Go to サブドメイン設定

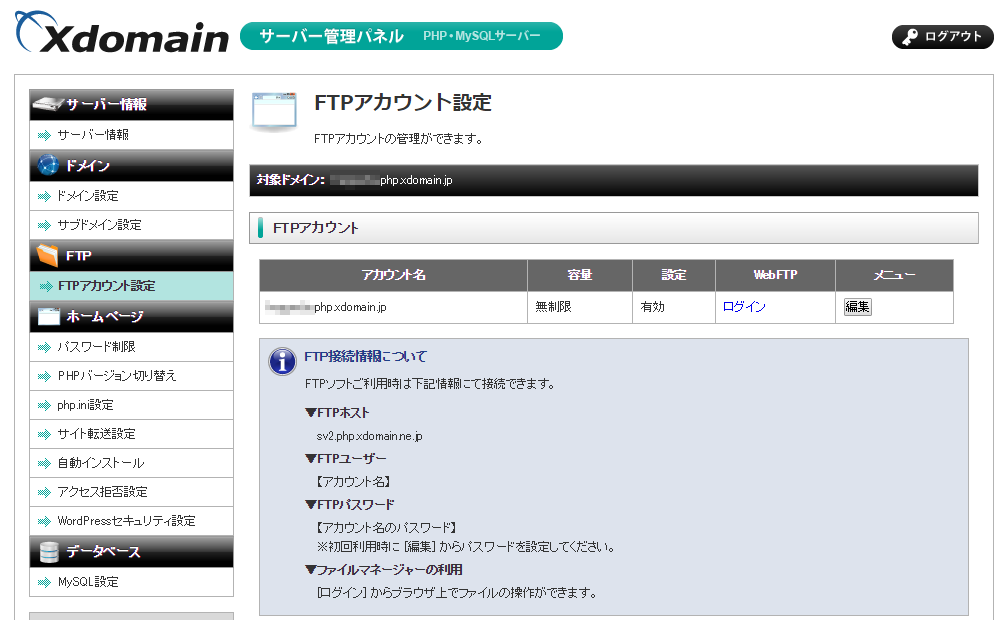[x=131, y=225]
